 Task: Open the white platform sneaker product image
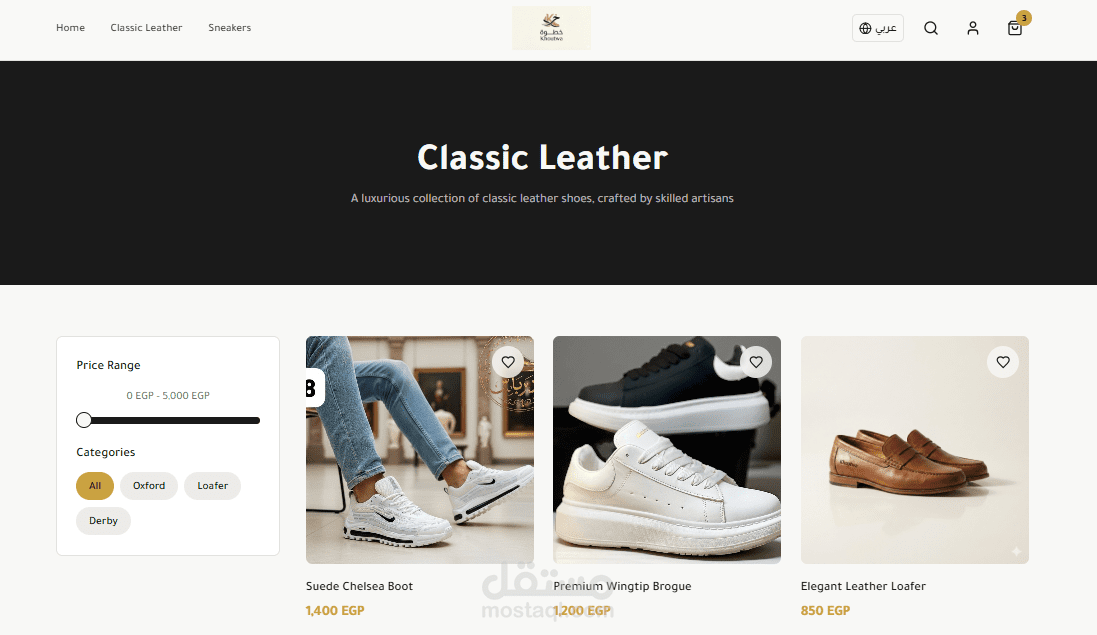coord(667,450)
